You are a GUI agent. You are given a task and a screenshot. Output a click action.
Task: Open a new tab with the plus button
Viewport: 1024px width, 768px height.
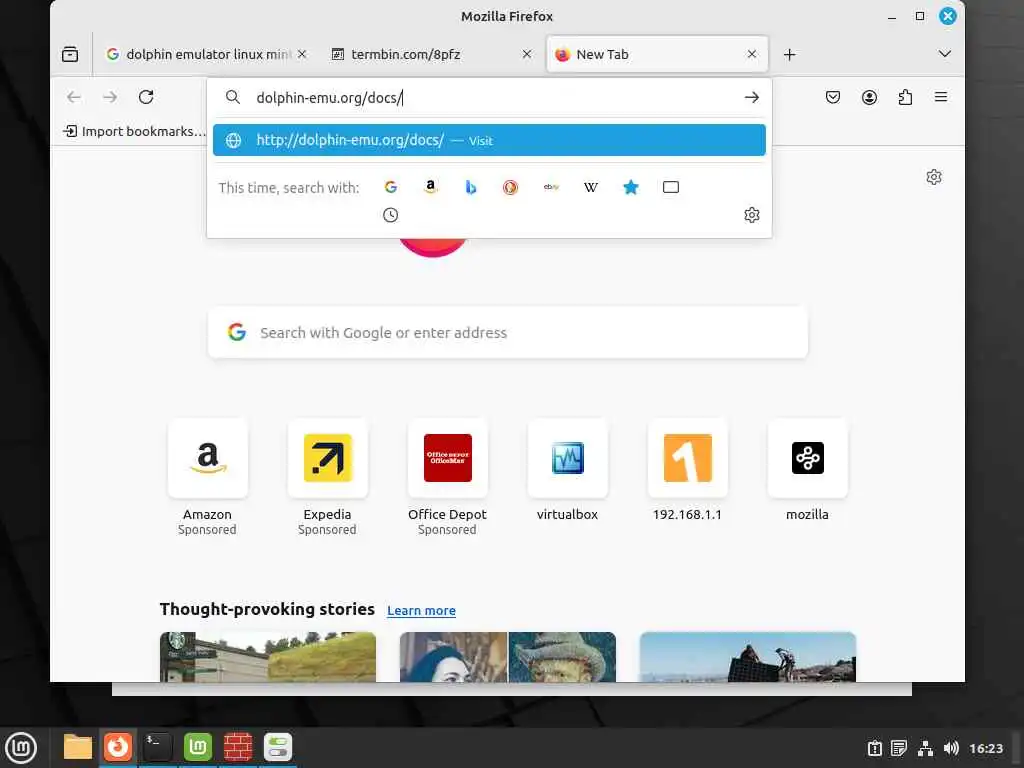pos(790,54)
